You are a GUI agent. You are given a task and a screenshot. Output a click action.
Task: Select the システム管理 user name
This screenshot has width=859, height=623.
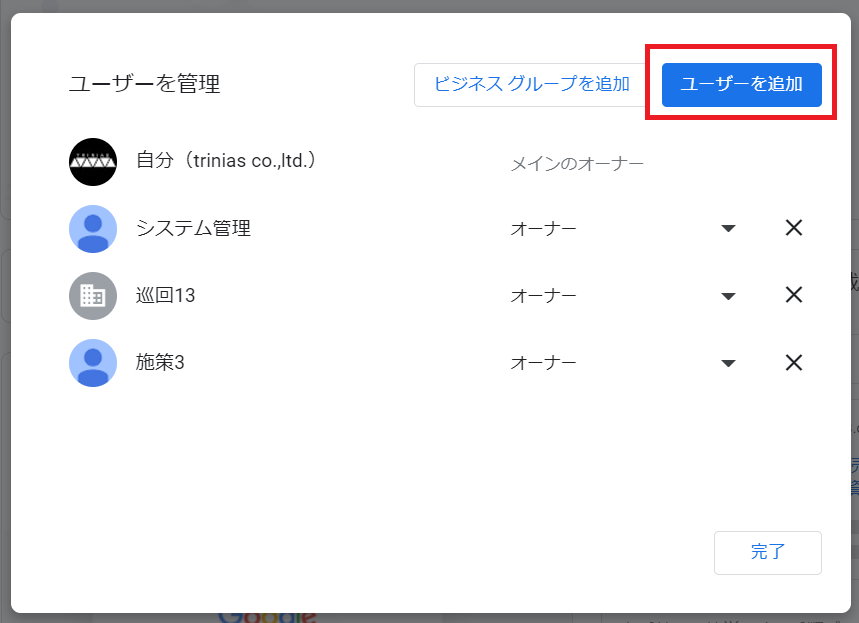pyautogui.click(x=193, y=228)
